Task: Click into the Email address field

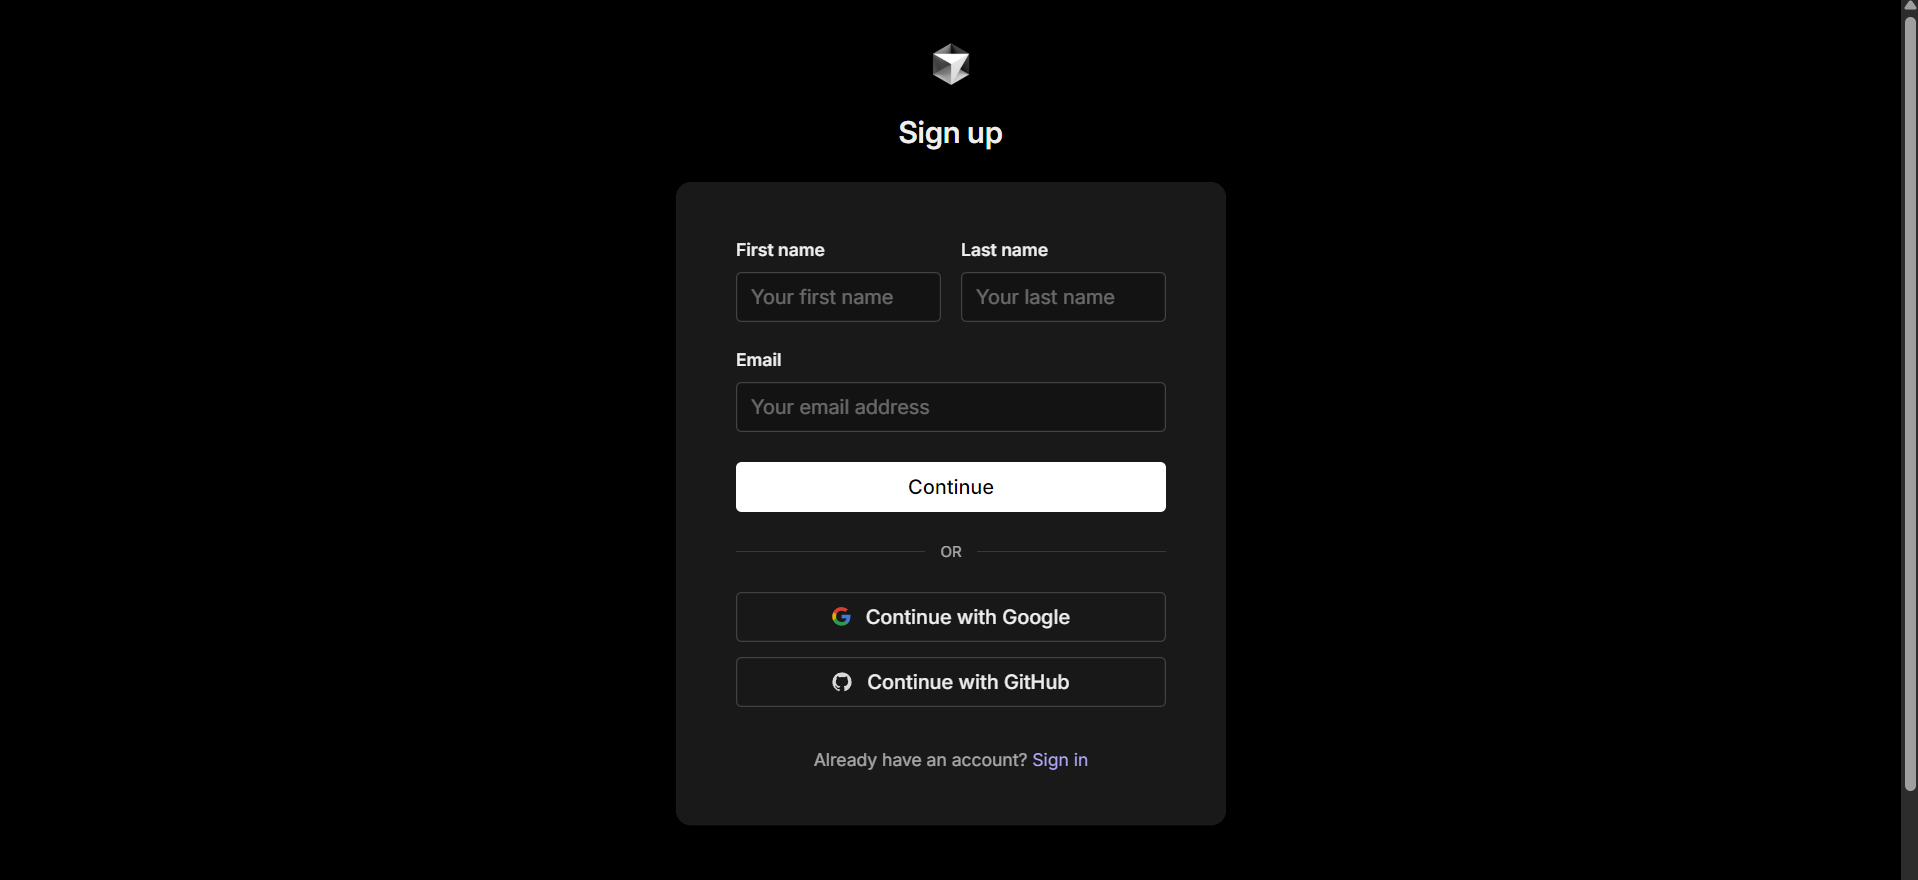Action: [950, 407]
